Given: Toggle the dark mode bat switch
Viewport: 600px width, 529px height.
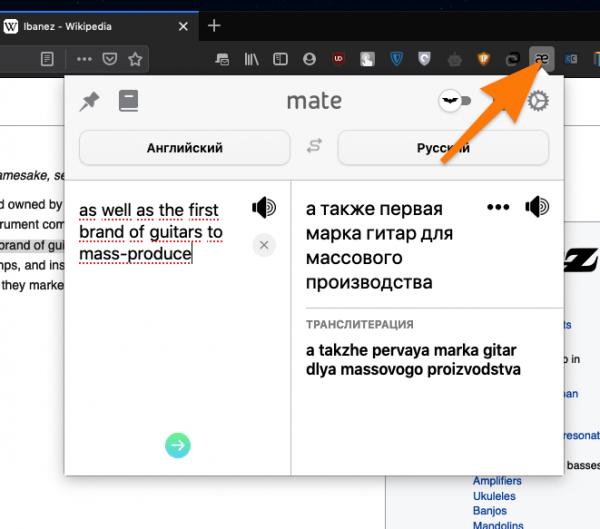Looking at the screenshot, I should coord(455,101).
